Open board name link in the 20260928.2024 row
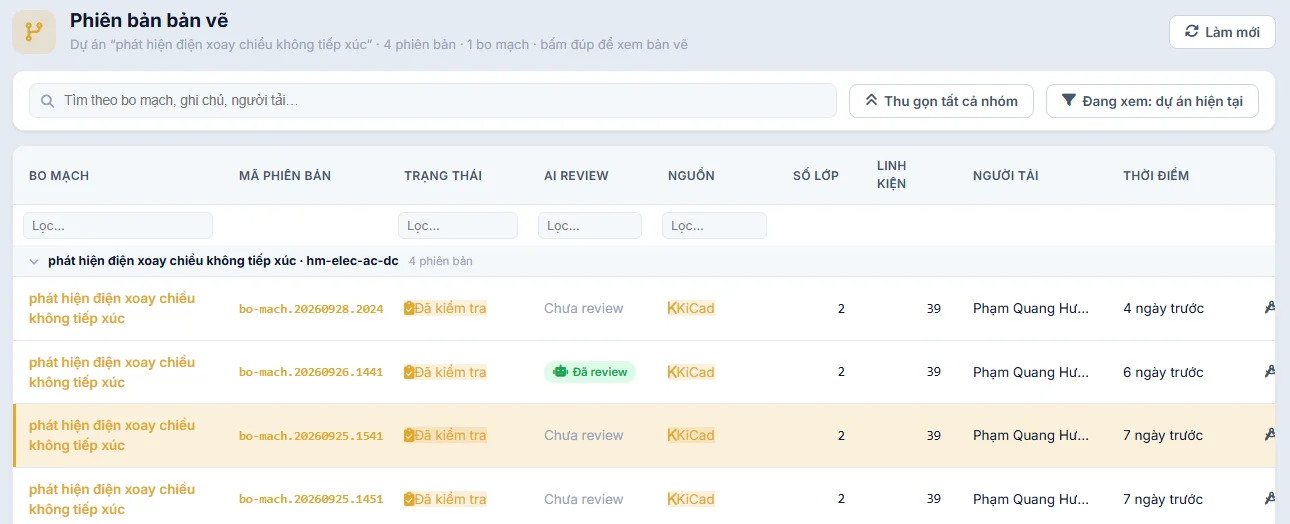The height and width of the screenshot is (524, 1290). 112,308
